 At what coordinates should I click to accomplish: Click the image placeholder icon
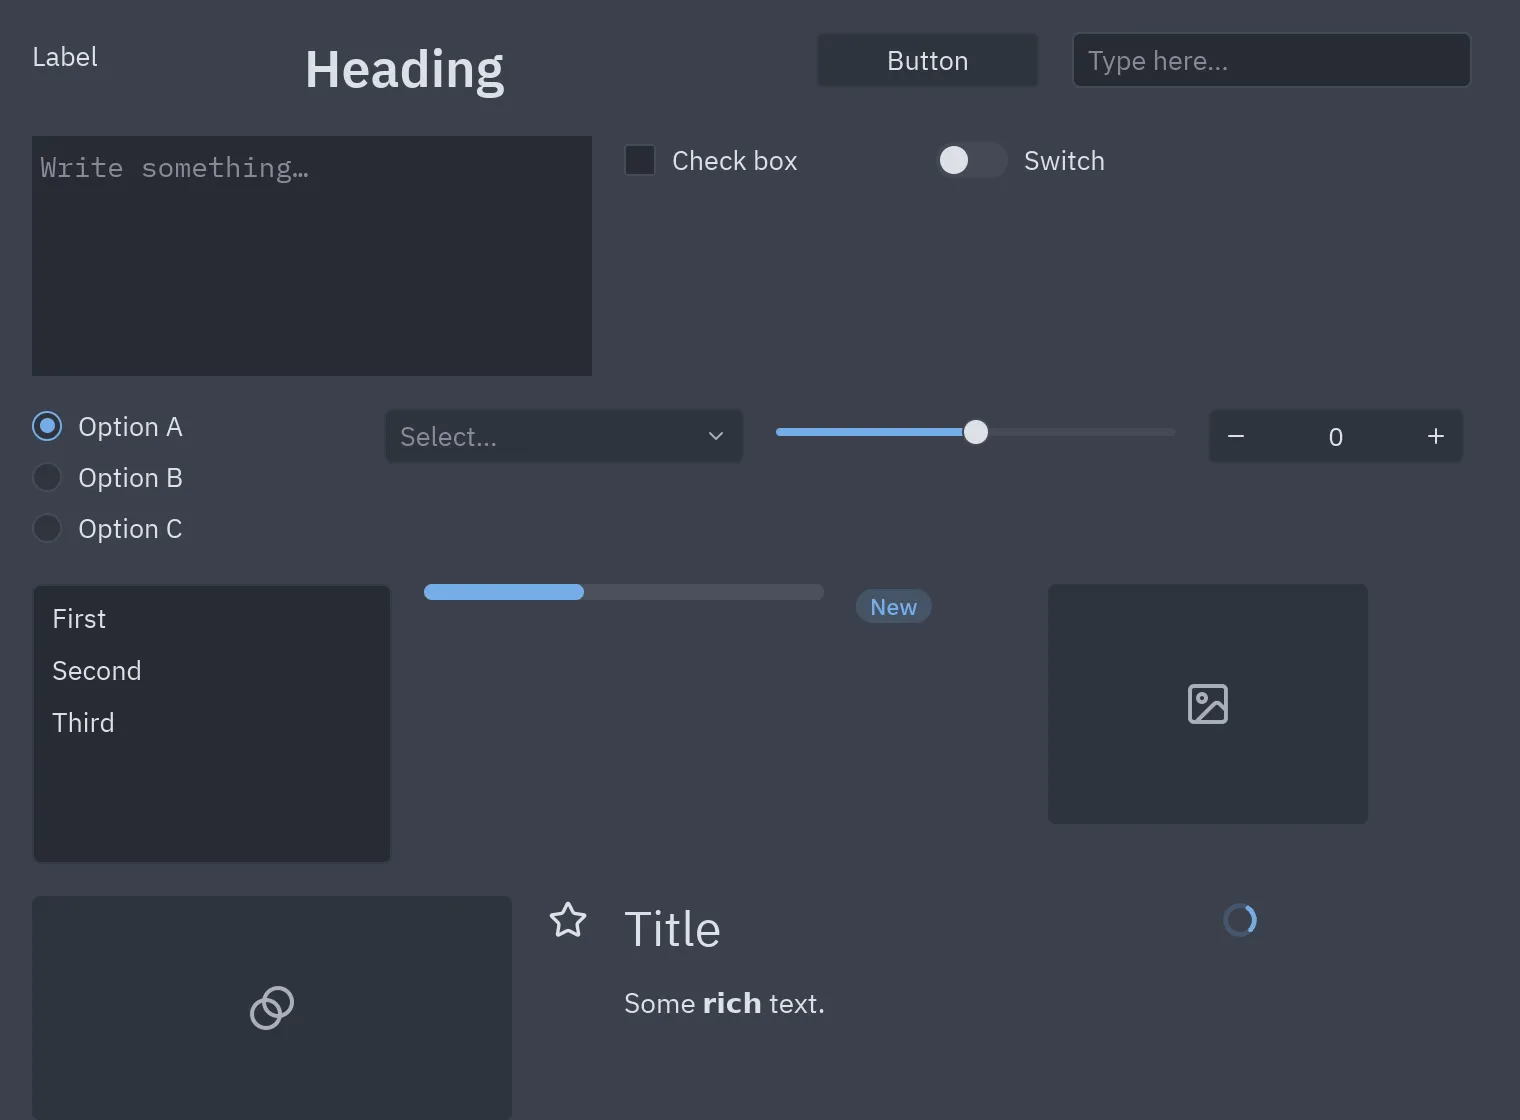pos(1208,704)
